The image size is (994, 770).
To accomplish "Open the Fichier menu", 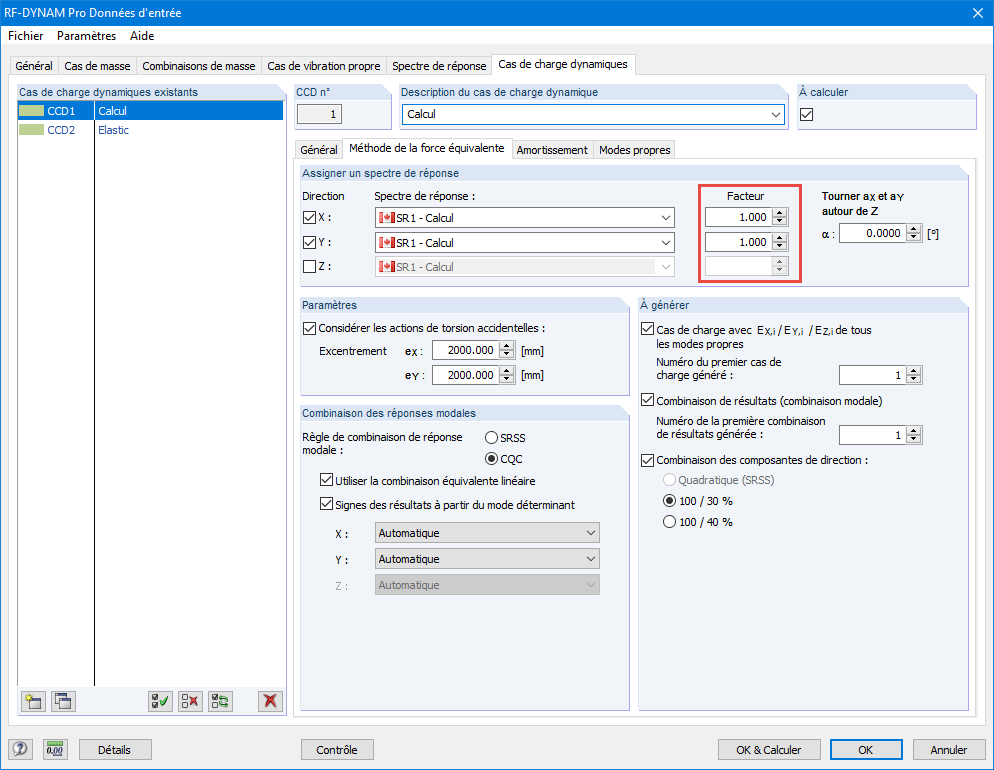I will 25,36.
